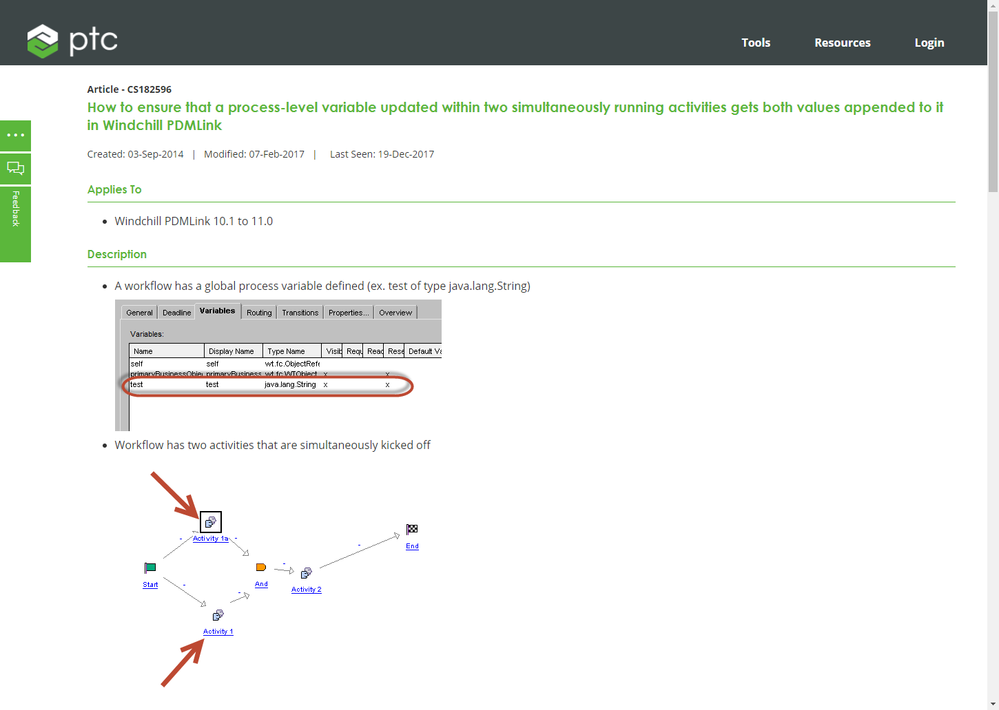This screenshot has height=710, width=999.
Task: Click the Variables tab in the image
Action: tap(217, 311)
